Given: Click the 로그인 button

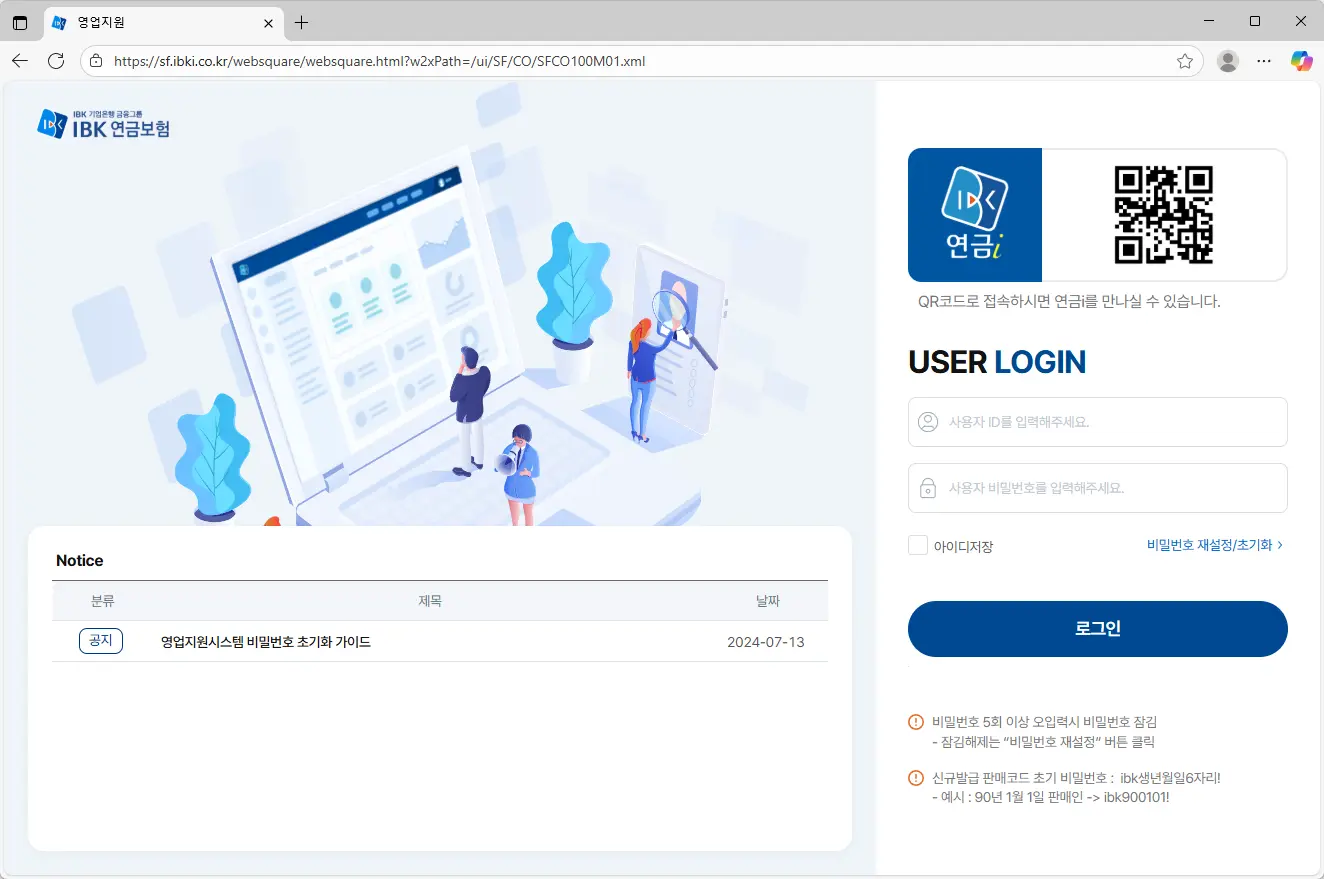Looking at the screenshot, I should tap(1097, 629).
